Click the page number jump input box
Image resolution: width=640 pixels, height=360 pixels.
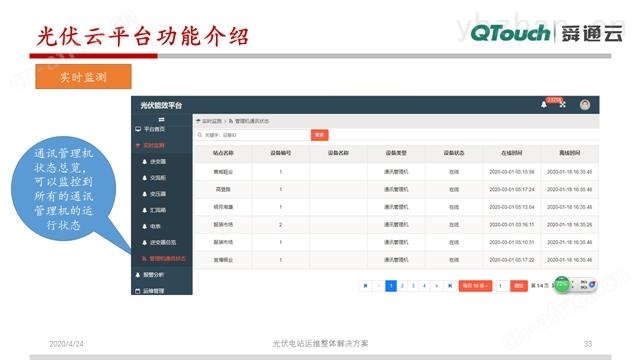tap(501, 286)
